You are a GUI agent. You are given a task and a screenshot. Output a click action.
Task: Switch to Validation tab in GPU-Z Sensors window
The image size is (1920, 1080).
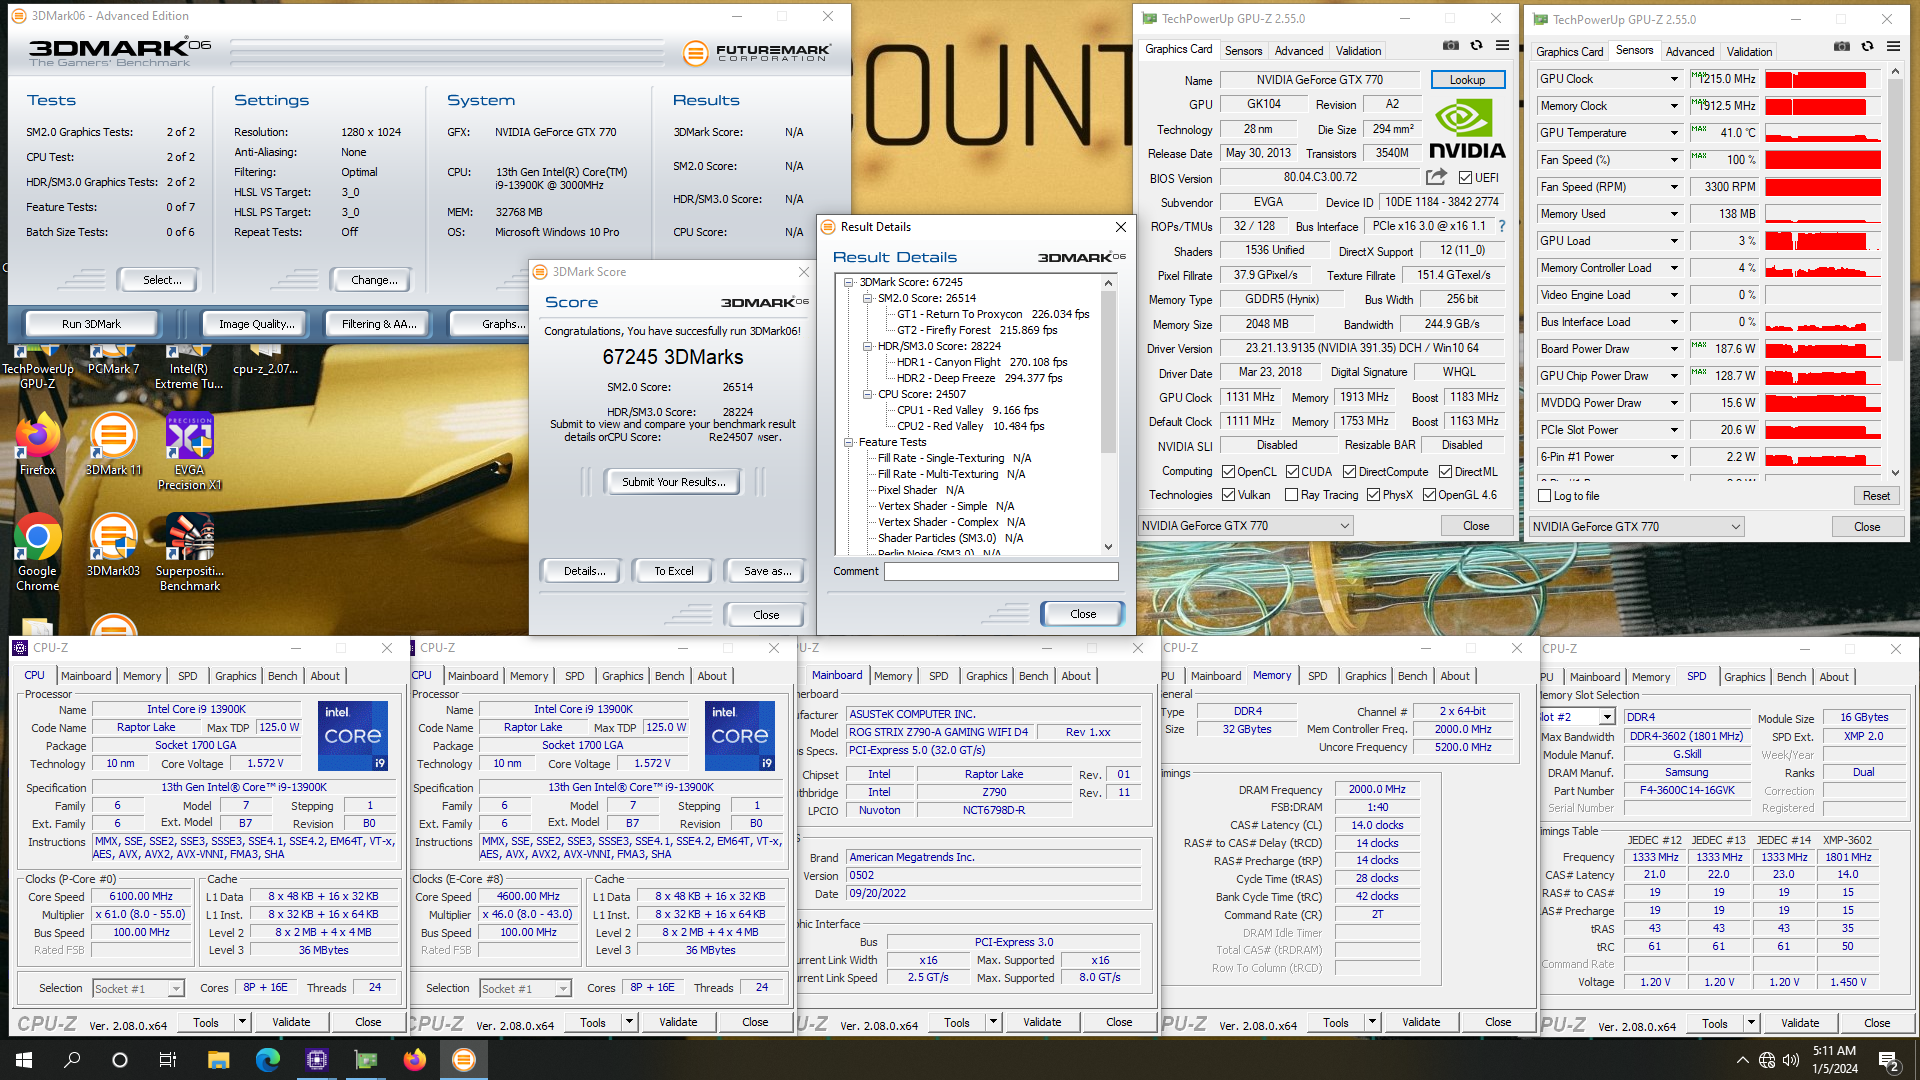click(1749, 52)
